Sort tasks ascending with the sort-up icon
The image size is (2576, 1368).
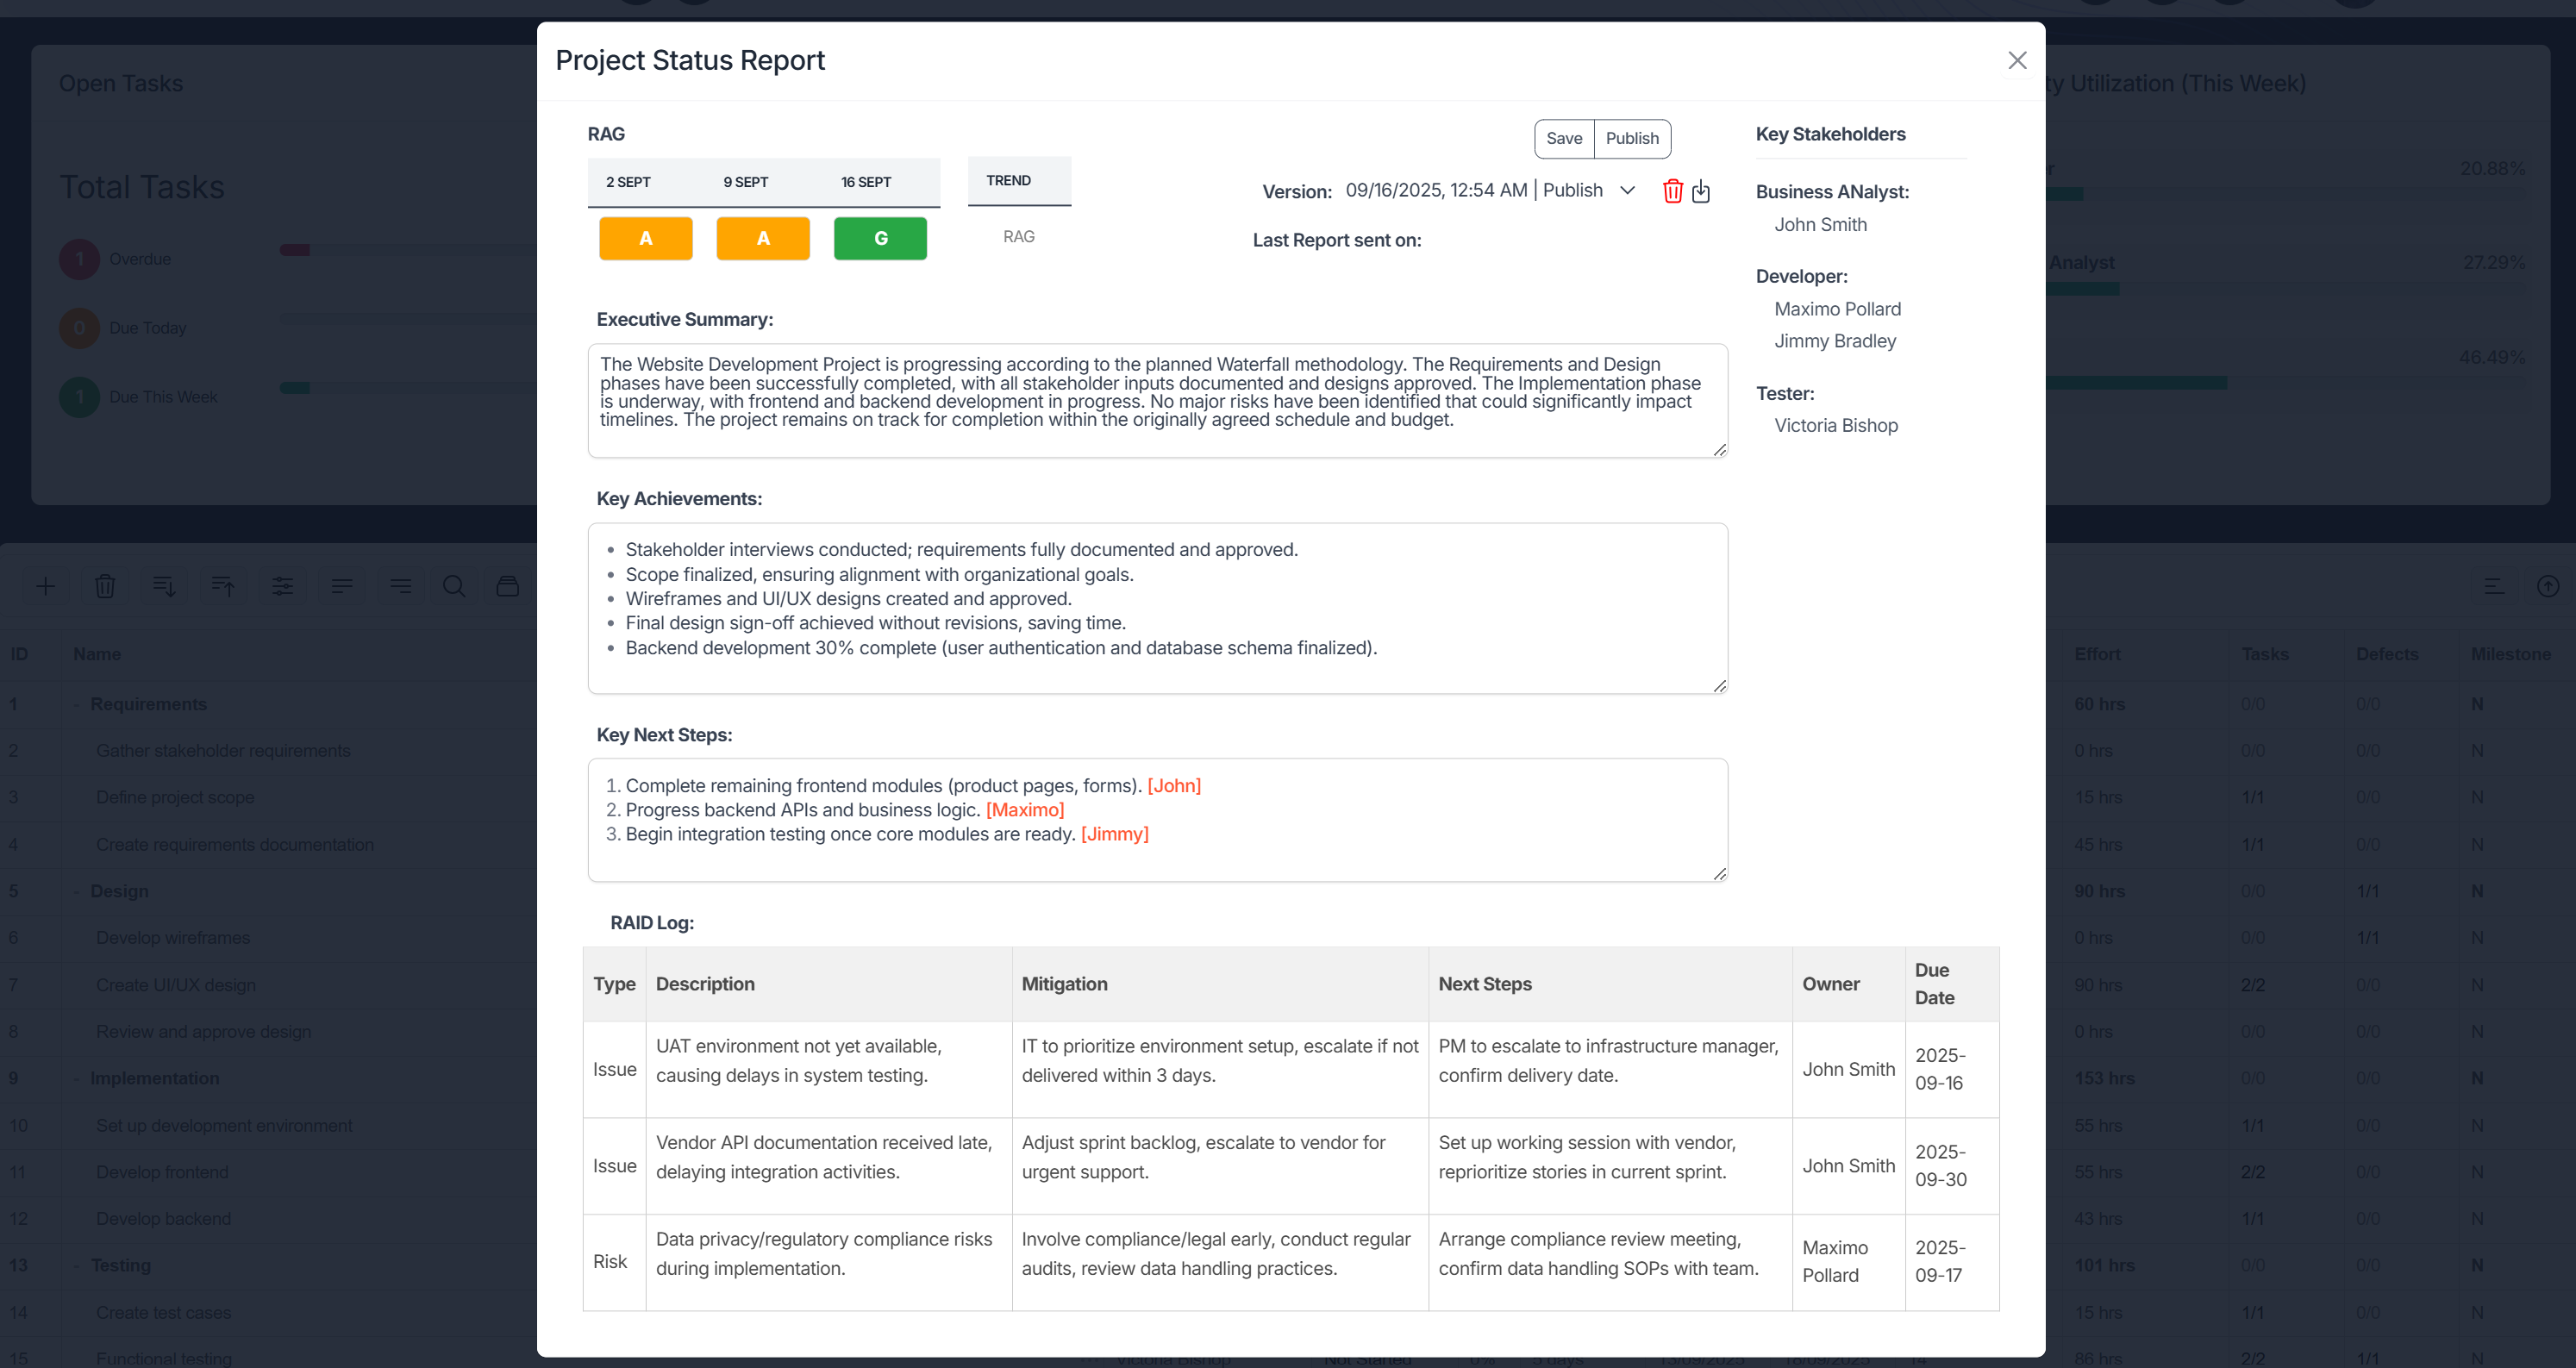222,586
